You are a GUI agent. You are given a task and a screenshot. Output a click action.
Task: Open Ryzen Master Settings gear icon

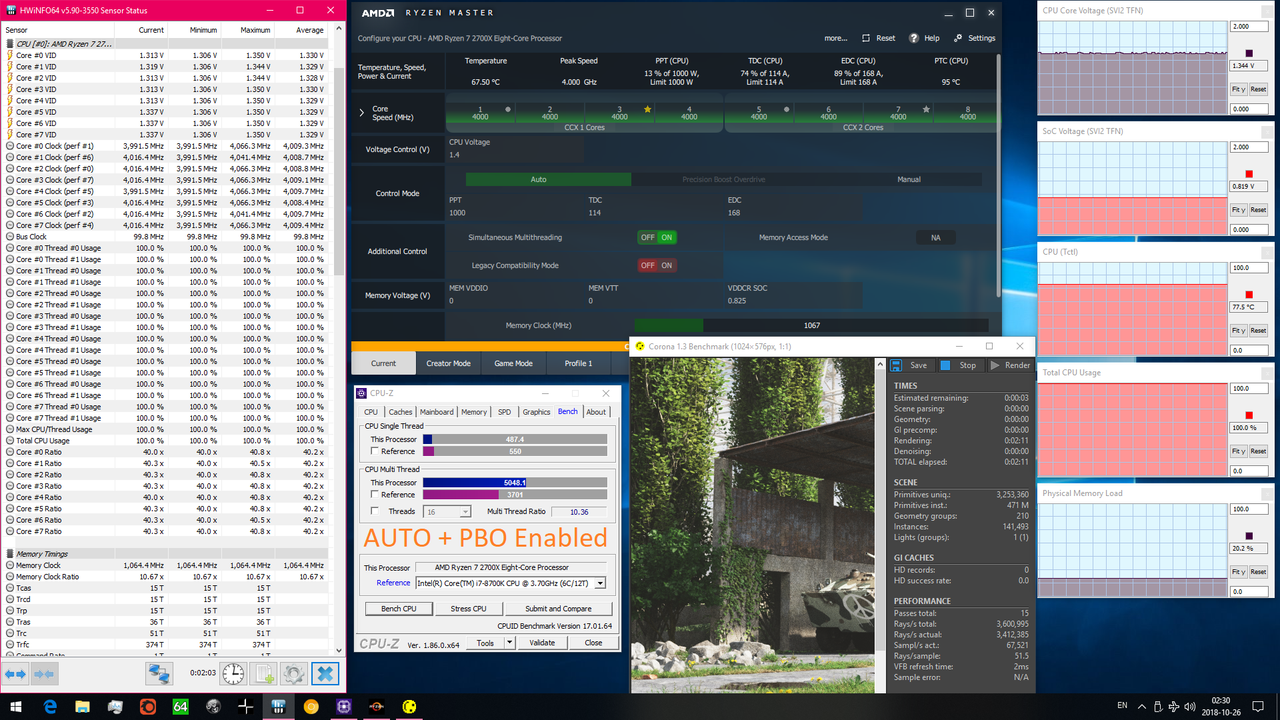[x=958, y=38]
